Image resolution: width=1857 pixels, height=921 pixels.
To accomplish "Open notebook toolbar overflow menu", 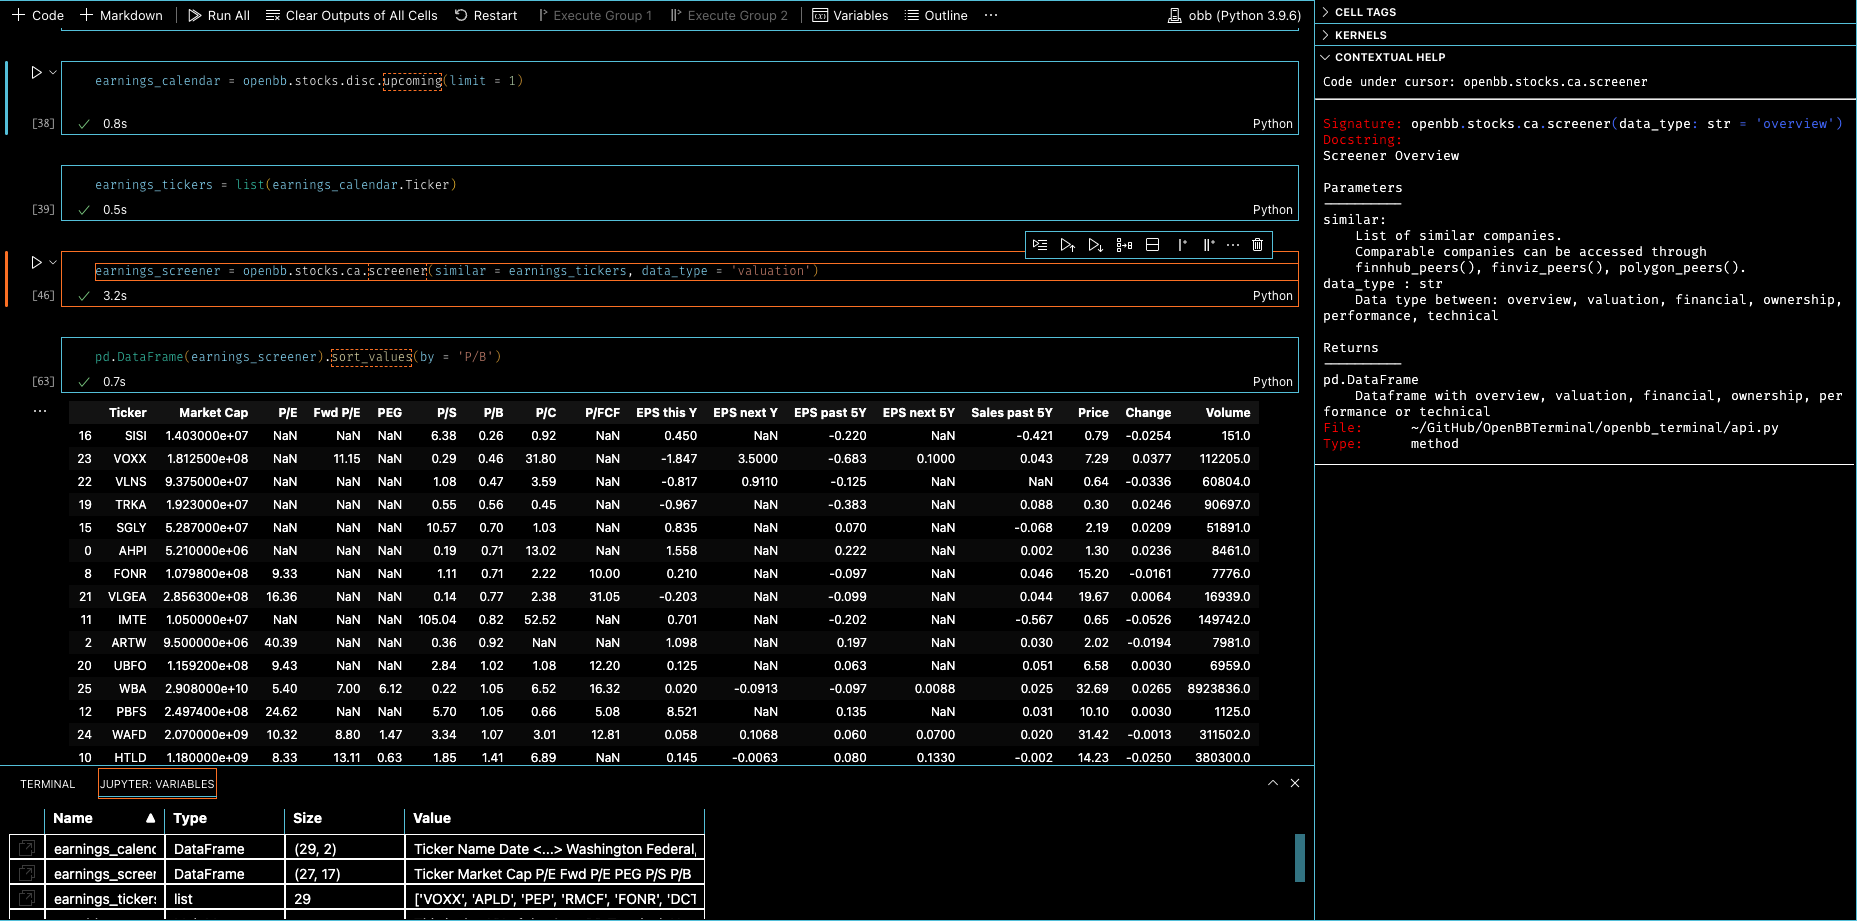I will [x=991, y=15].
